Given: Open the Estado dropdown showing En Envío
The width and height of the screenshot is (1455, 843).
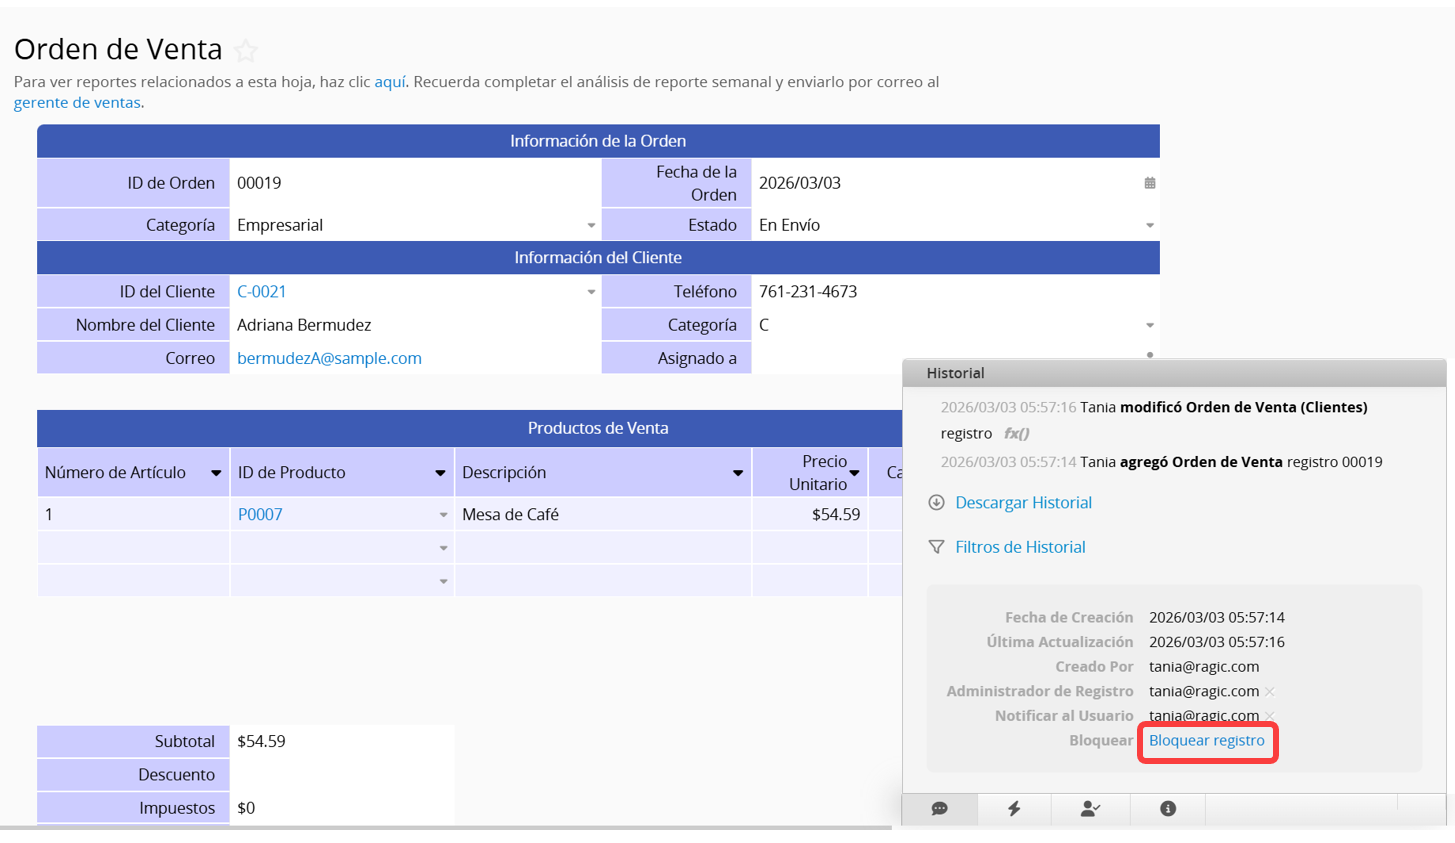Looking at the screenshot, I should point(1149,226).
